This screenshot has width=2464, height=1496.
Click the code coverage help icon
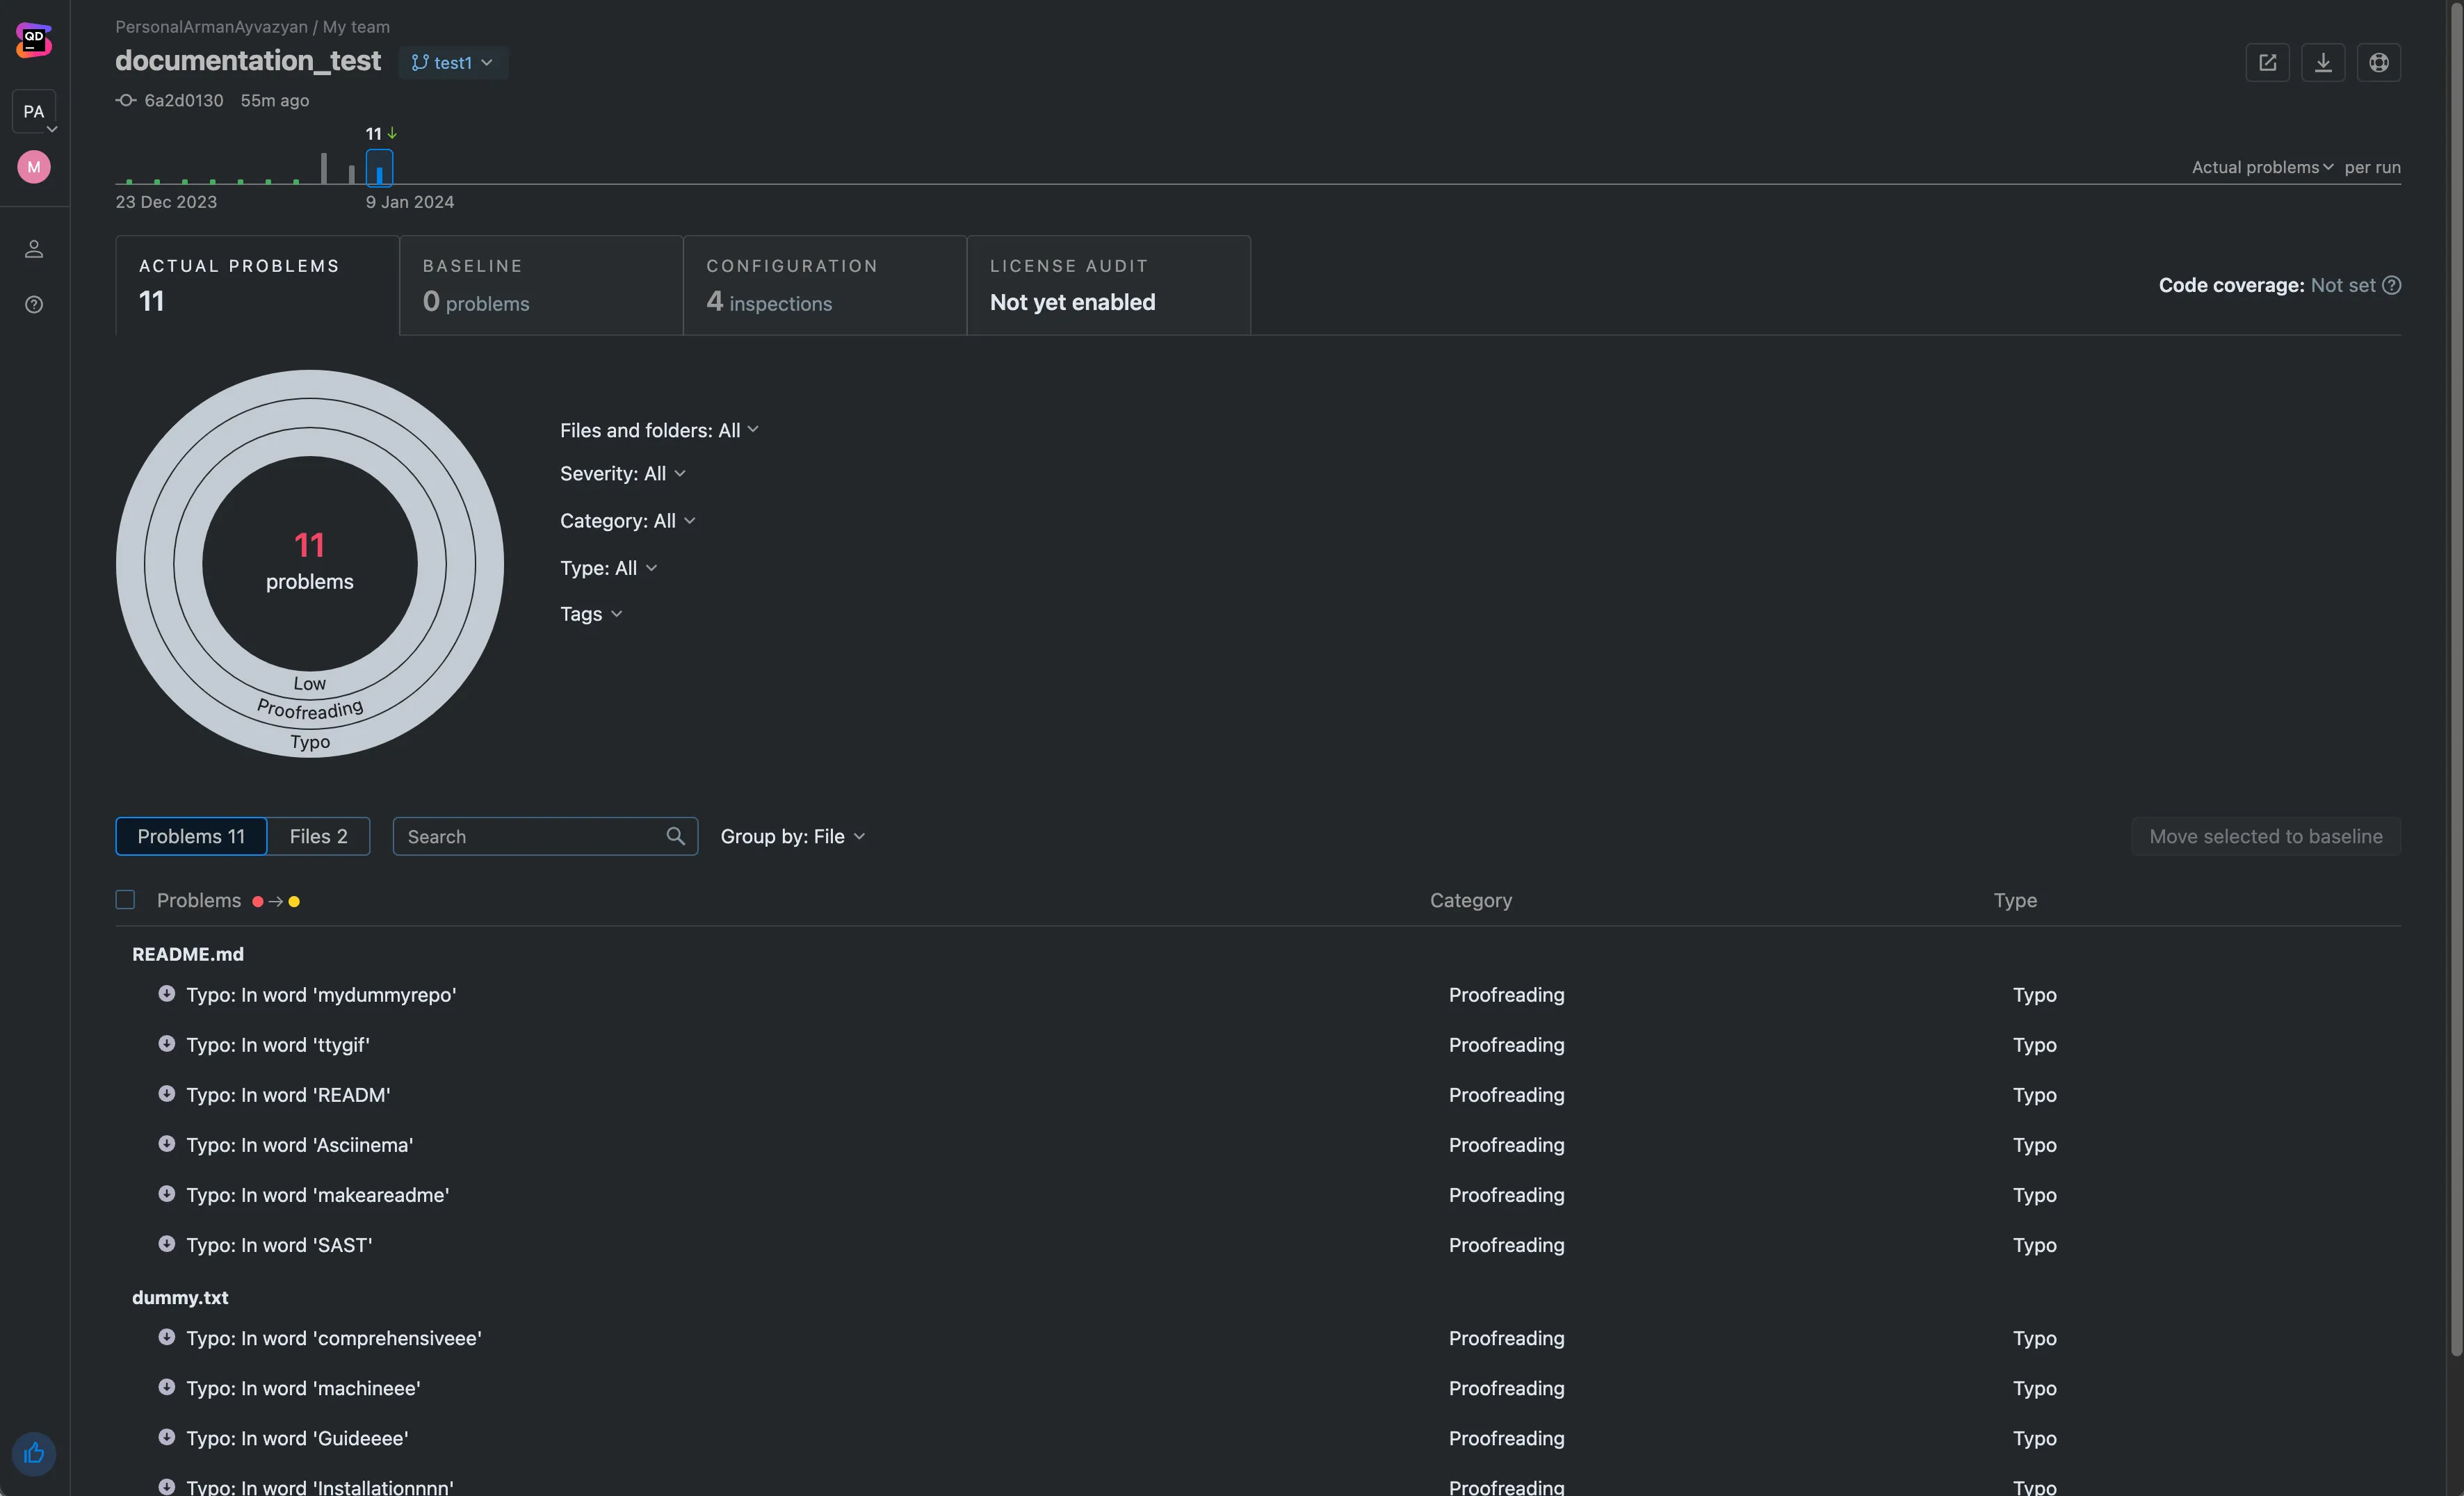pos(2392,285)
